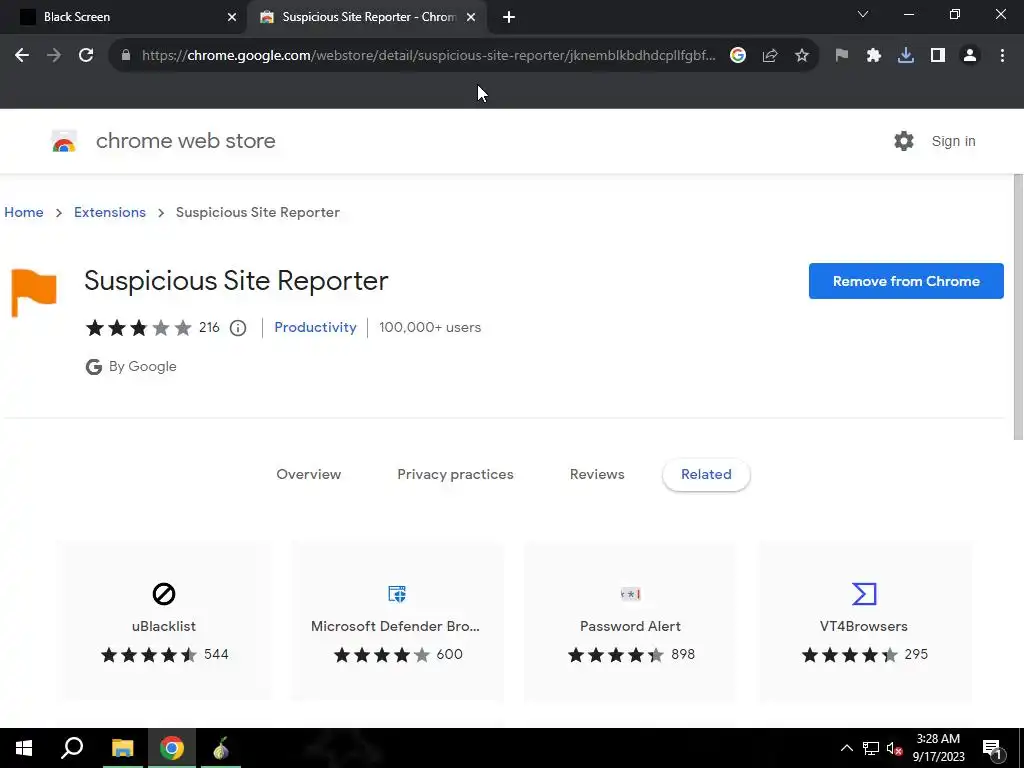
Task: Open a new tab with plus button
Action: pos(509,17)
